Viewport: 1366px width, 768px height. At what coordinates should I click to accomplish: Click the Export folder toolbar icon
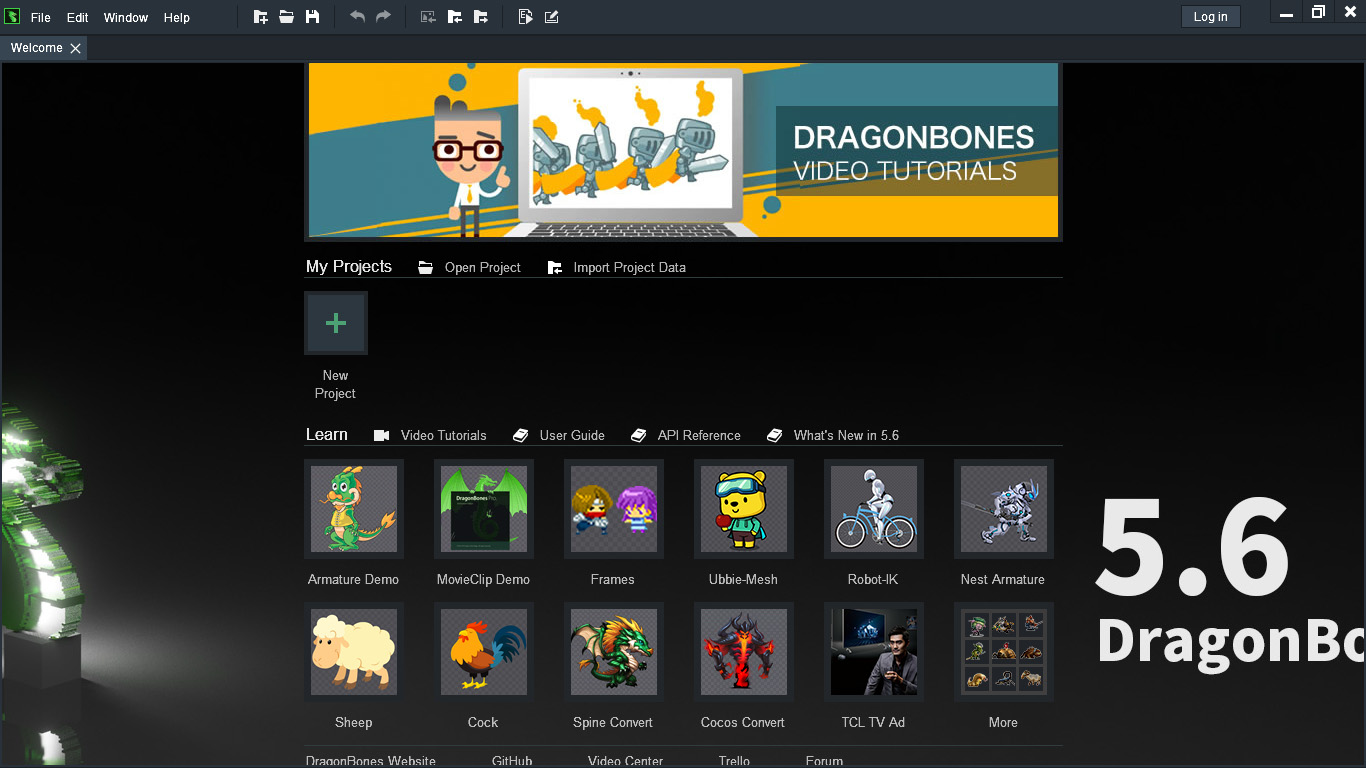click(x=481, y=17)
